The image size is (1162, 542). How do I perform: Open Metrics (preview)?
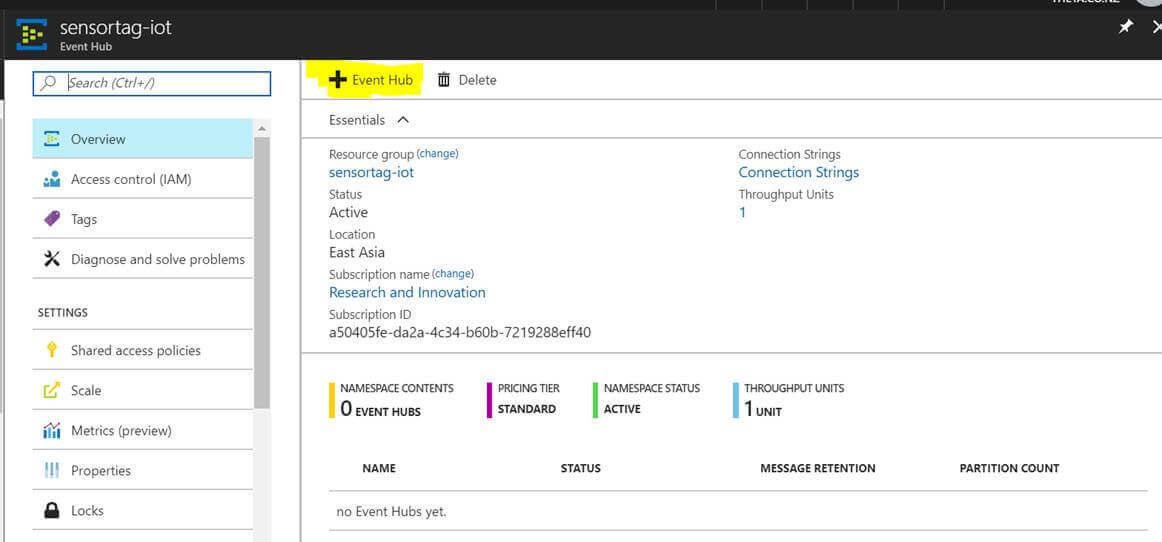[x=142, y=430]
